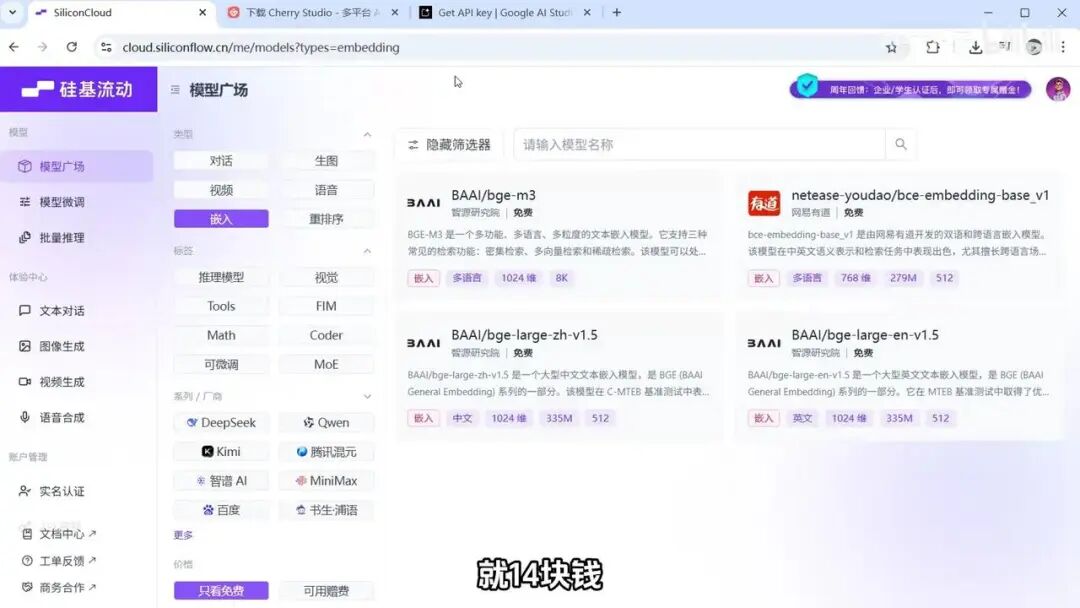
Task: Open 图像生成 sidebar item
Action: point(76,346)
